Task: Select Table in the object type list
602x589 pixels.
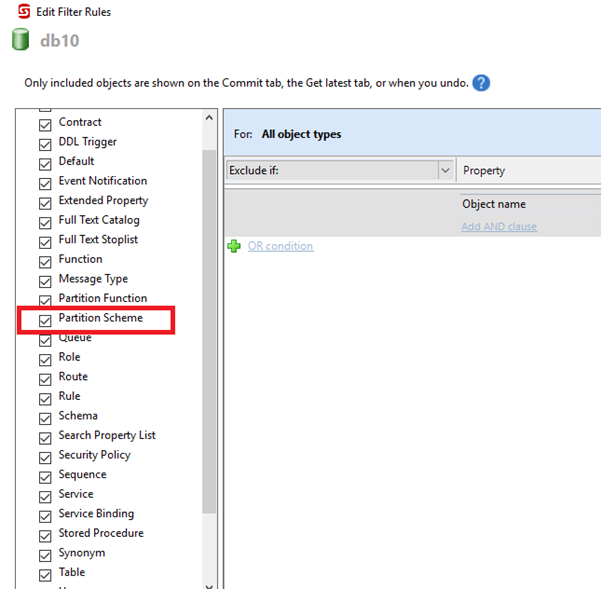Action: pos(71,573)
